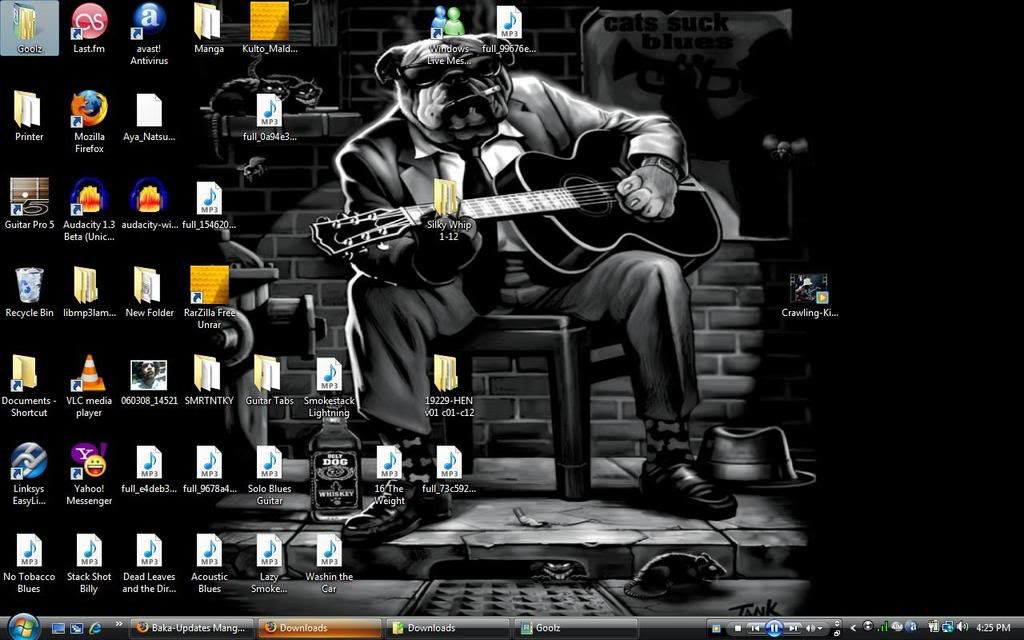Image resolution: width=1024 pixels, height=640 pixels.
Task: Show hidden system tray icons
Action: (x=853, y=628)
